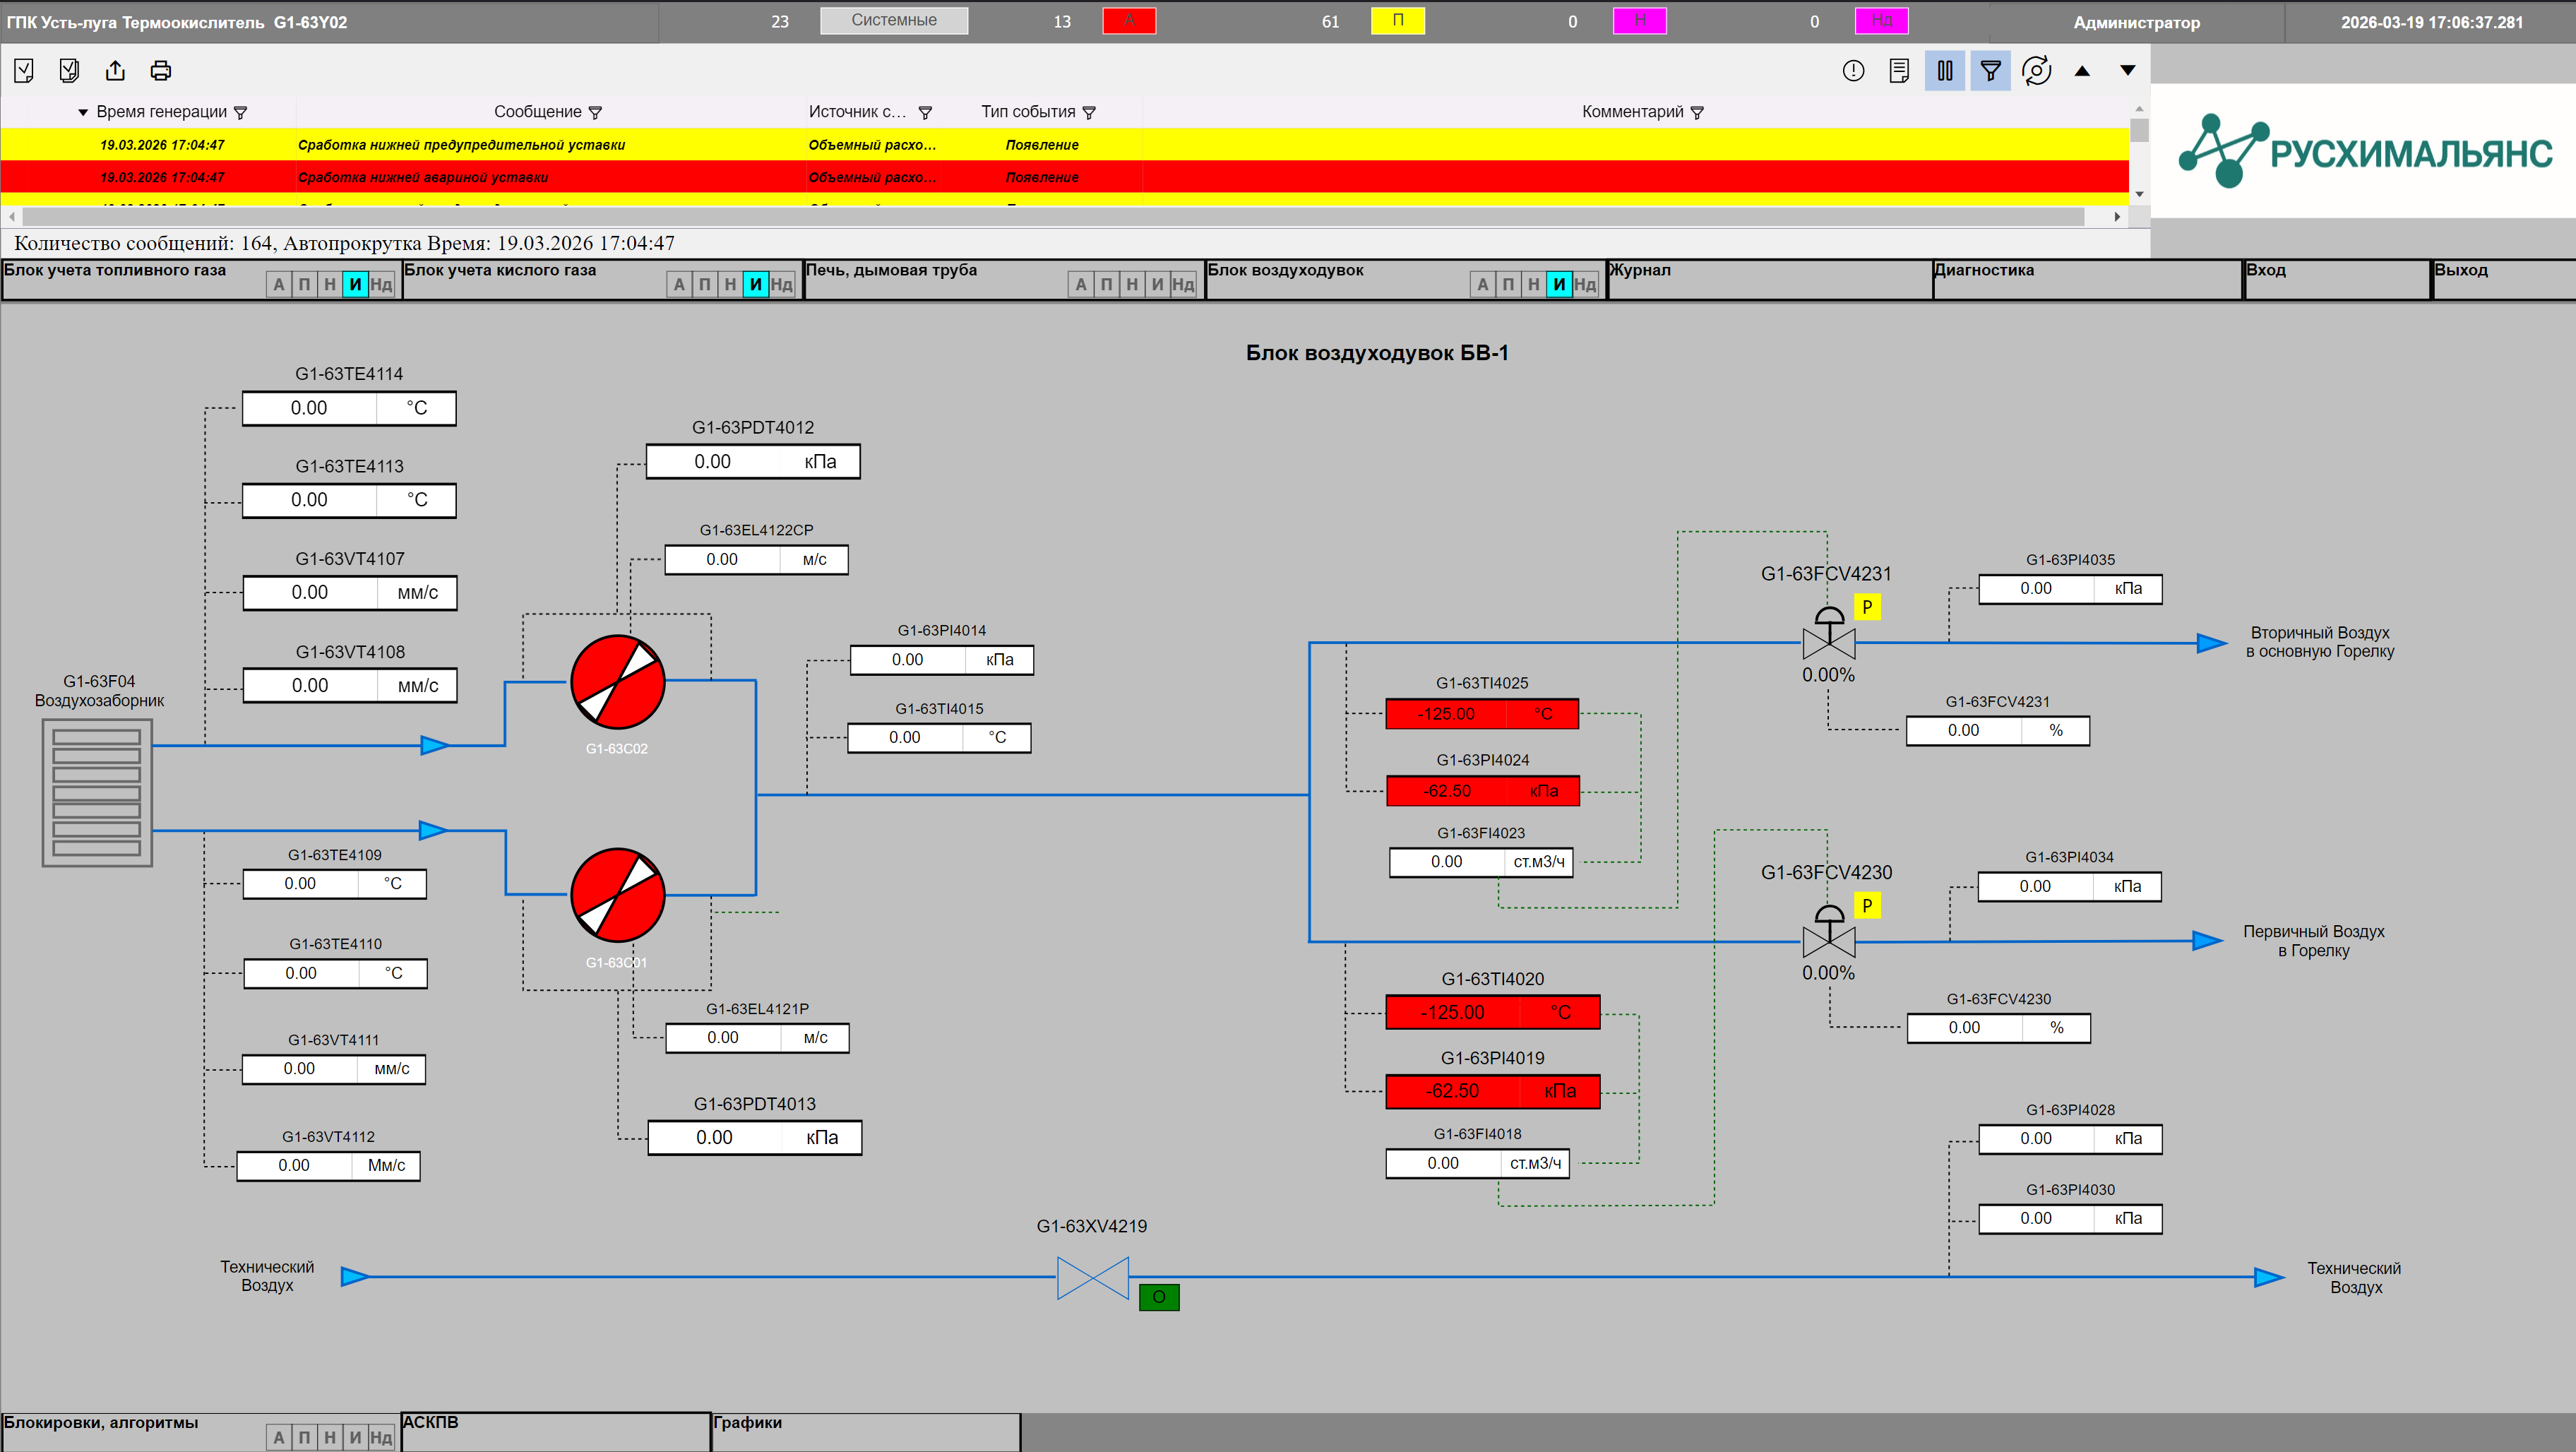Open the Диагностика tab
This screenshot has width=2576, height=1452.
tap(2087, 279)
